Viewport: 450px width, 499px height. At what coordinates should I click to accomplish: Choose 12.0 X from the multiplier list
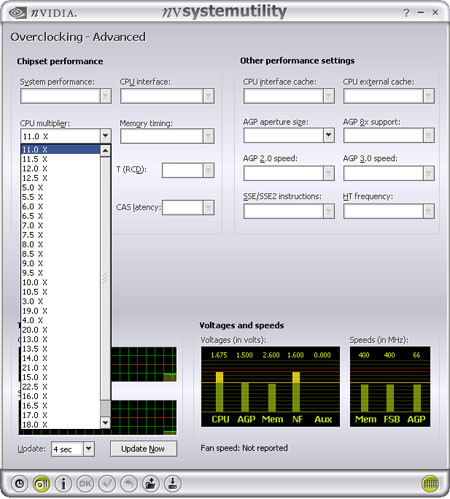(60, 169)
